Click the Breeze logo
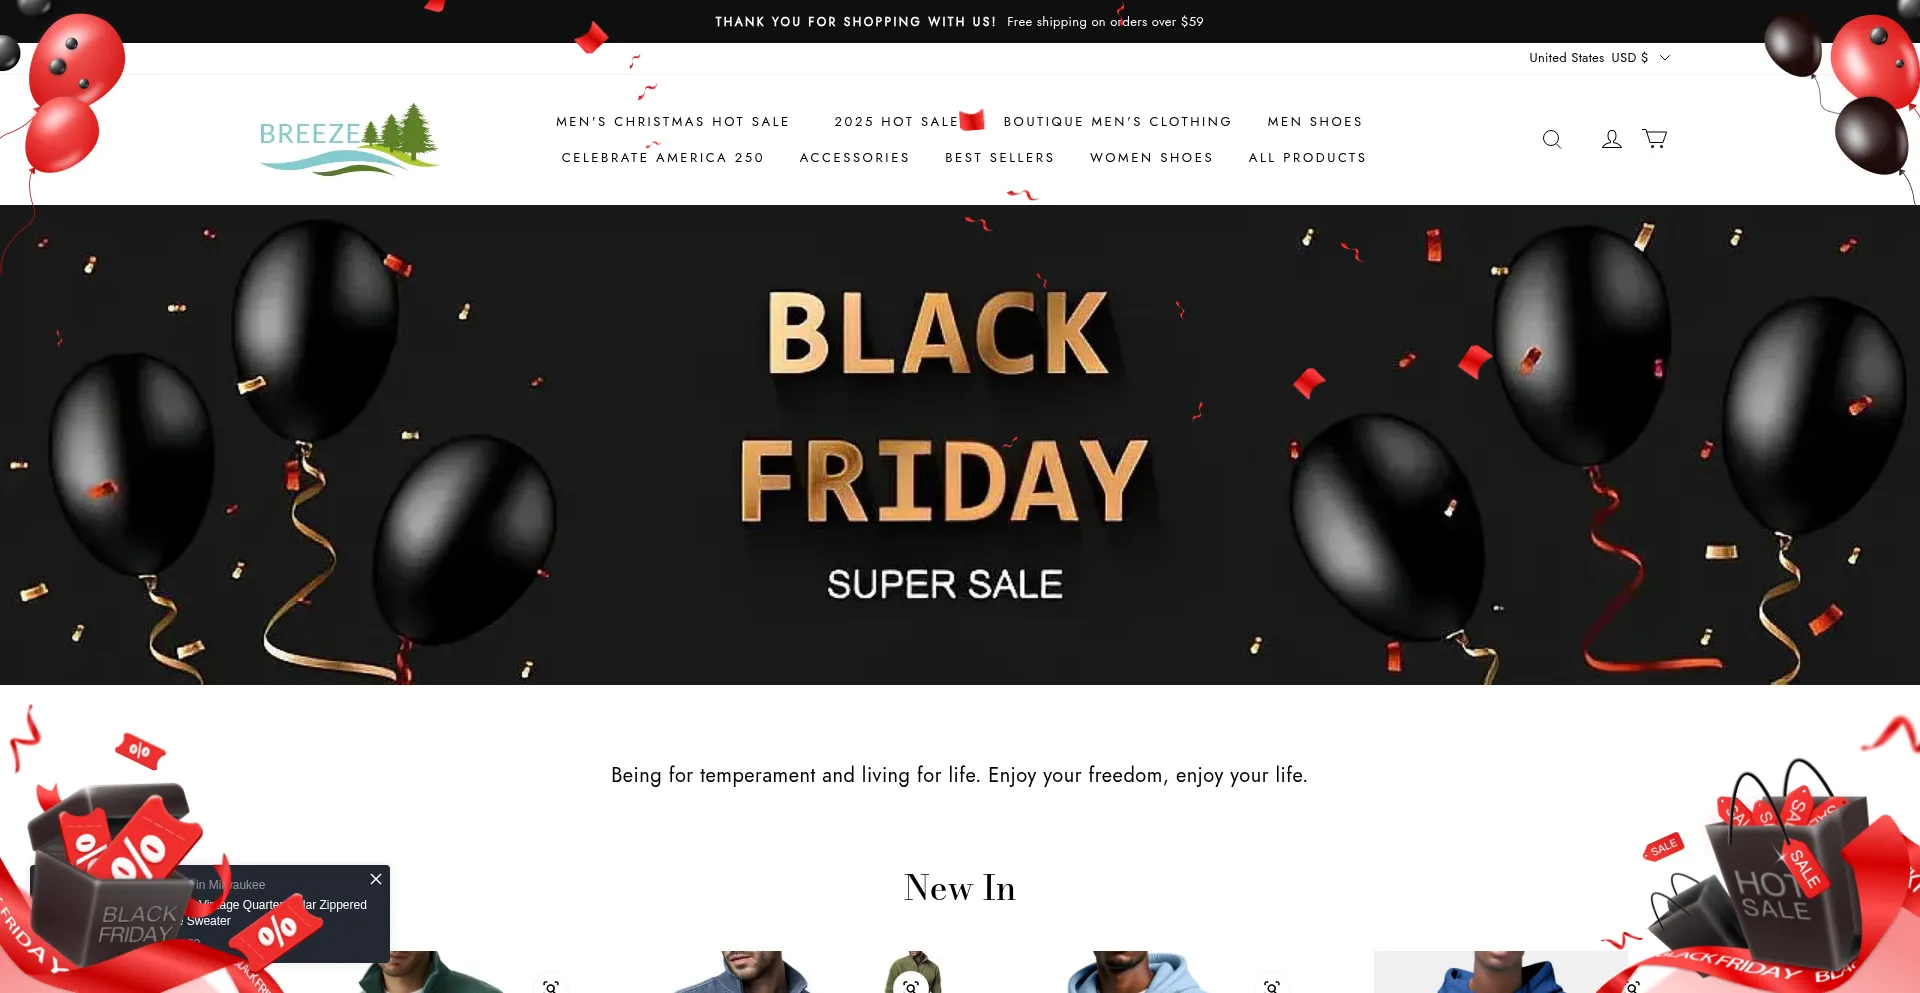Image resolution: width=1920 pixels, height=993 pixels. [349, 139]
